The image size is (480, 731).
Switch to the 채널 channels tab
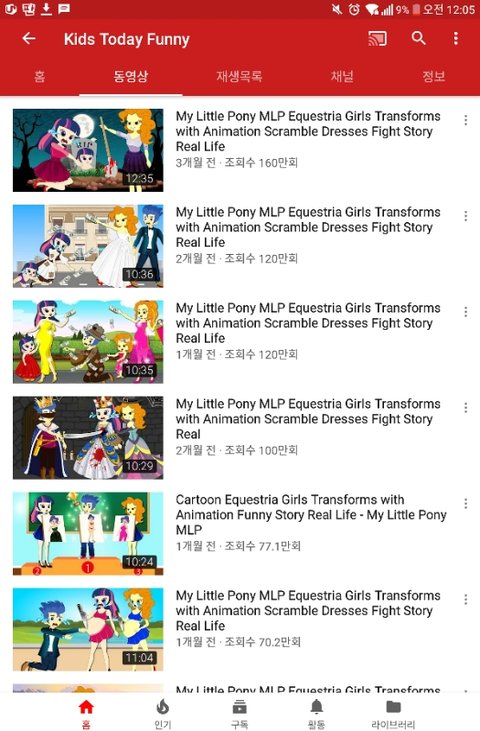[x=342, y=76]
